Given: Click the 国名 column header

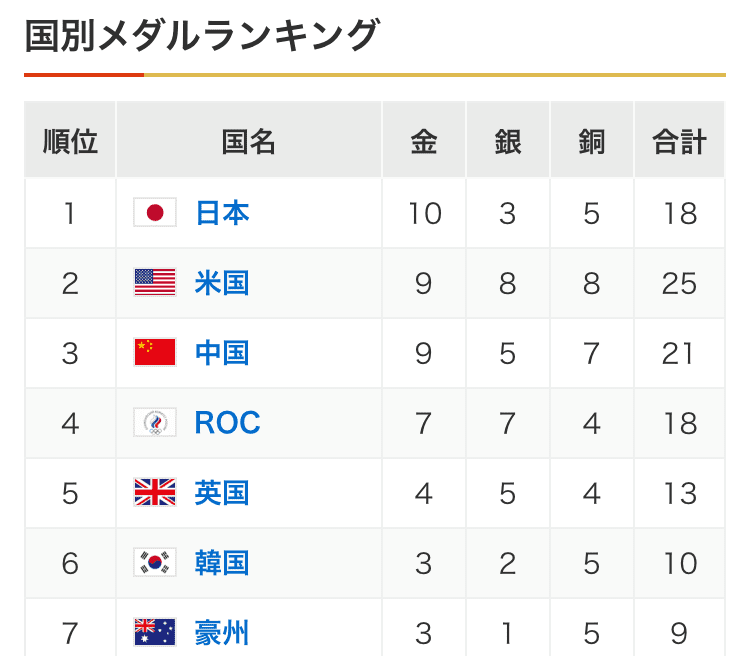Looking at the screenshot, I should (248, 141).
